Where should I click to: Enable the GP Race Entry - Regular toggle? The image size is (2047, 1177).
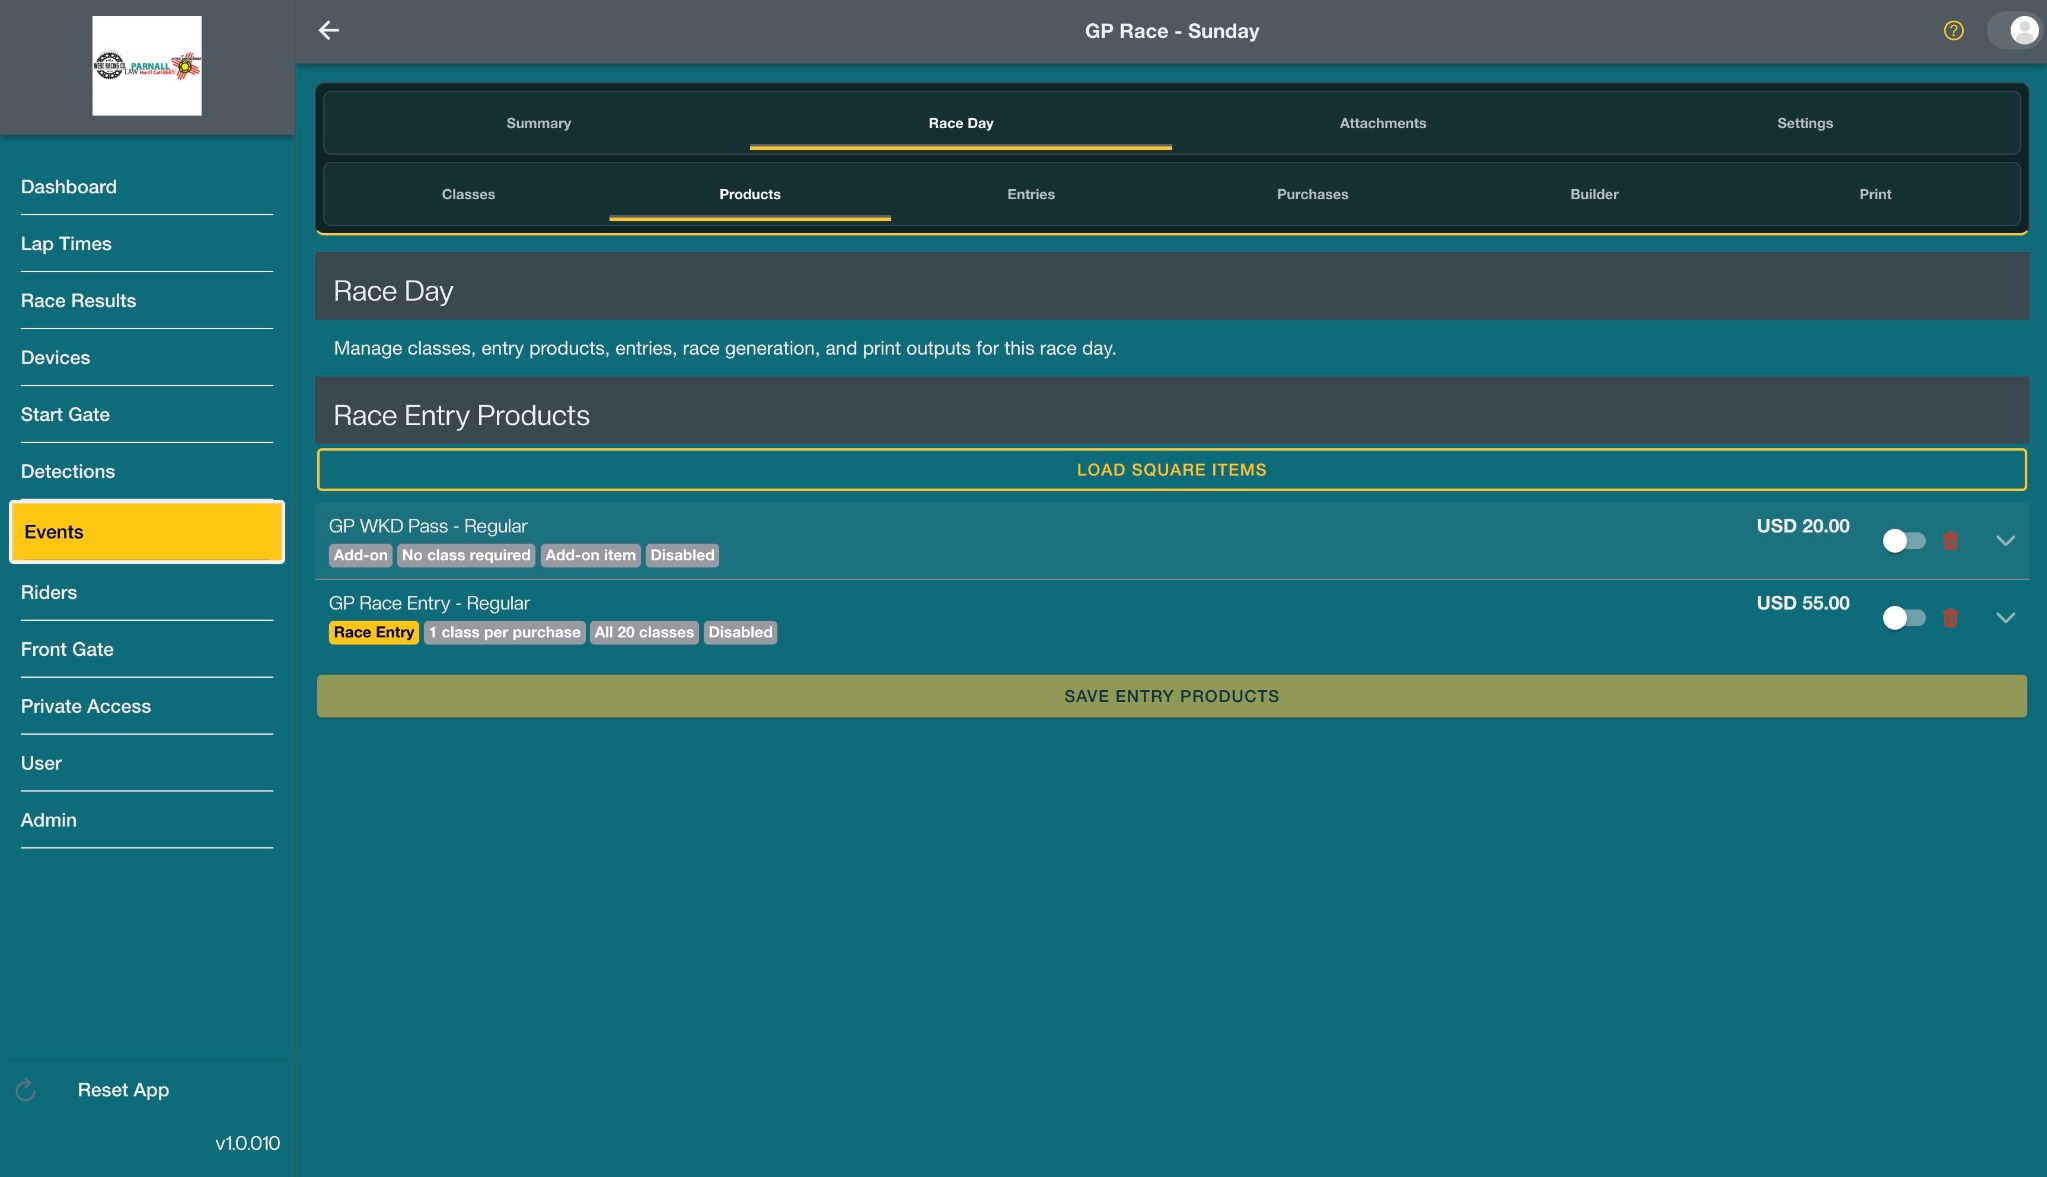[1904, 618]
